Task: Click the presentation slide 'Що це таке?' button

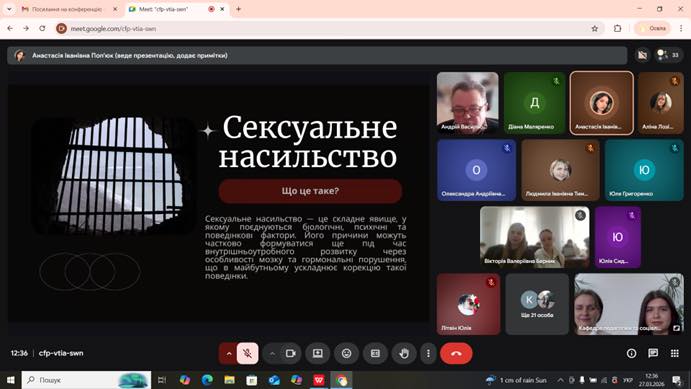Action: pyautogui.click(x=310, y=191)
